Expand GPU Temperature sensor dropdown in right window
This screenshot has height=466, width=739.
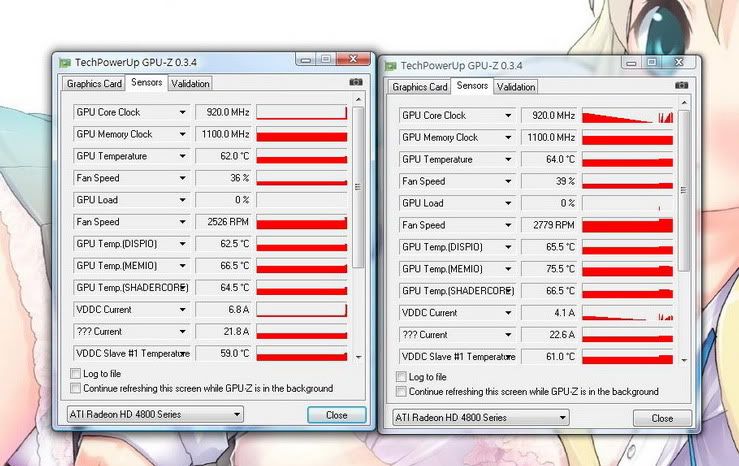pyautogui.click(x=508, y=160)
